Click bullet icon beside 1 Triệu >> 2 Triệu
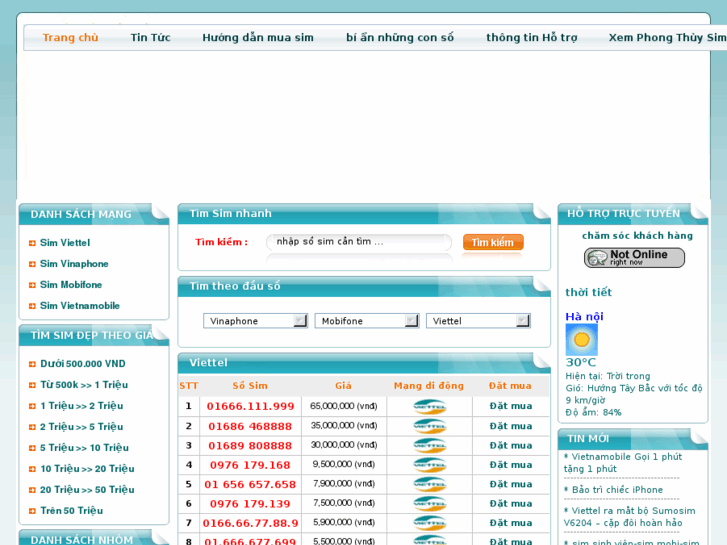Viewport: 727px width, 545px height. coord(32,406)
